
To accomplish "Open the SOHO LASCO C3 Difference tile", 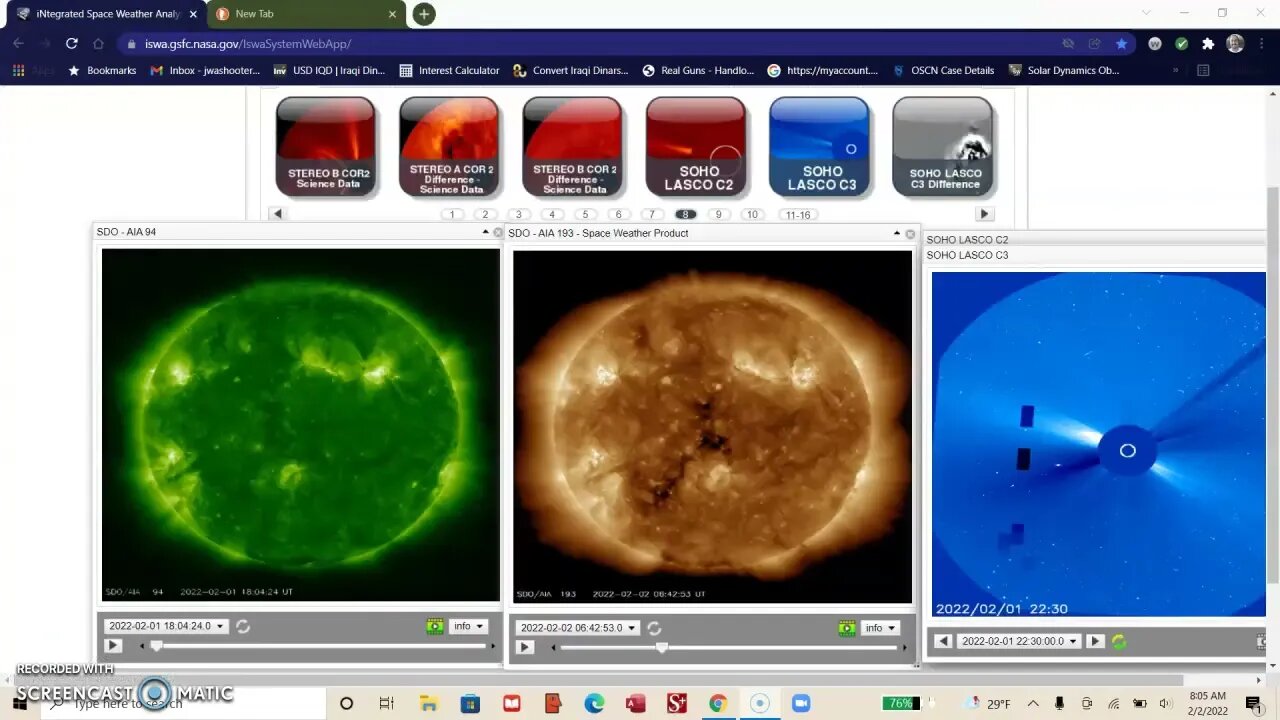I will [x=943, y=146].
